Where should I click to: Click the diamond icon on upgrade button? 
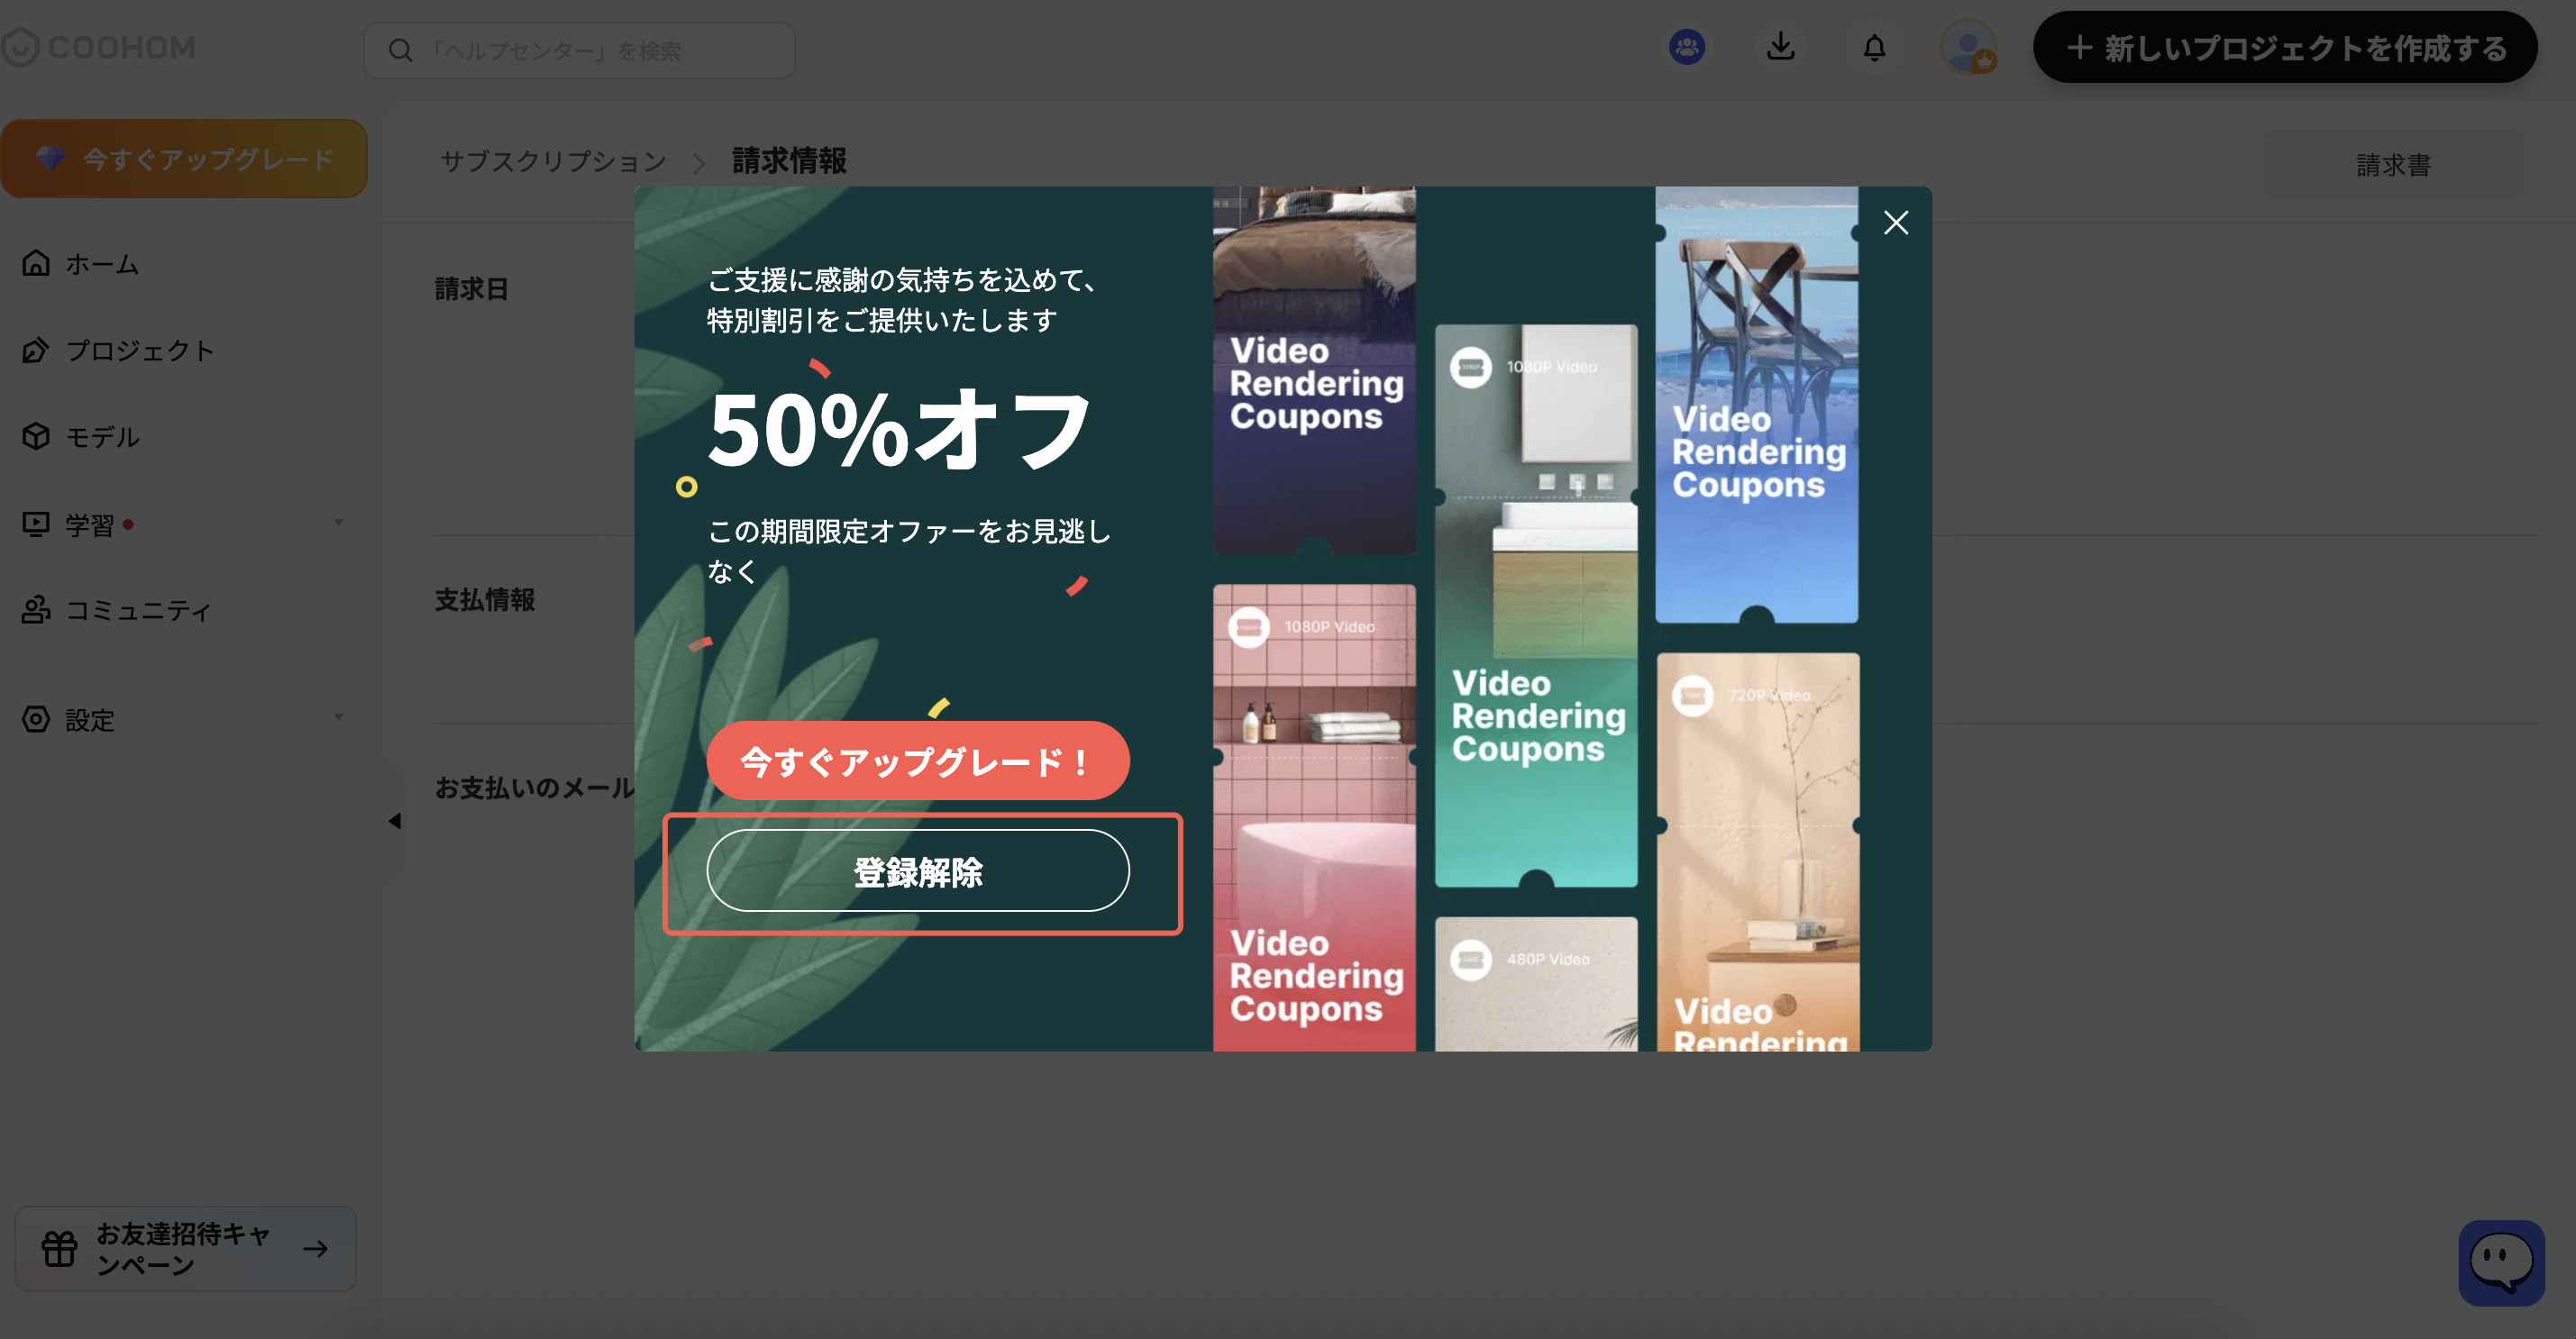pyautogui.click(x=50, y=158)
